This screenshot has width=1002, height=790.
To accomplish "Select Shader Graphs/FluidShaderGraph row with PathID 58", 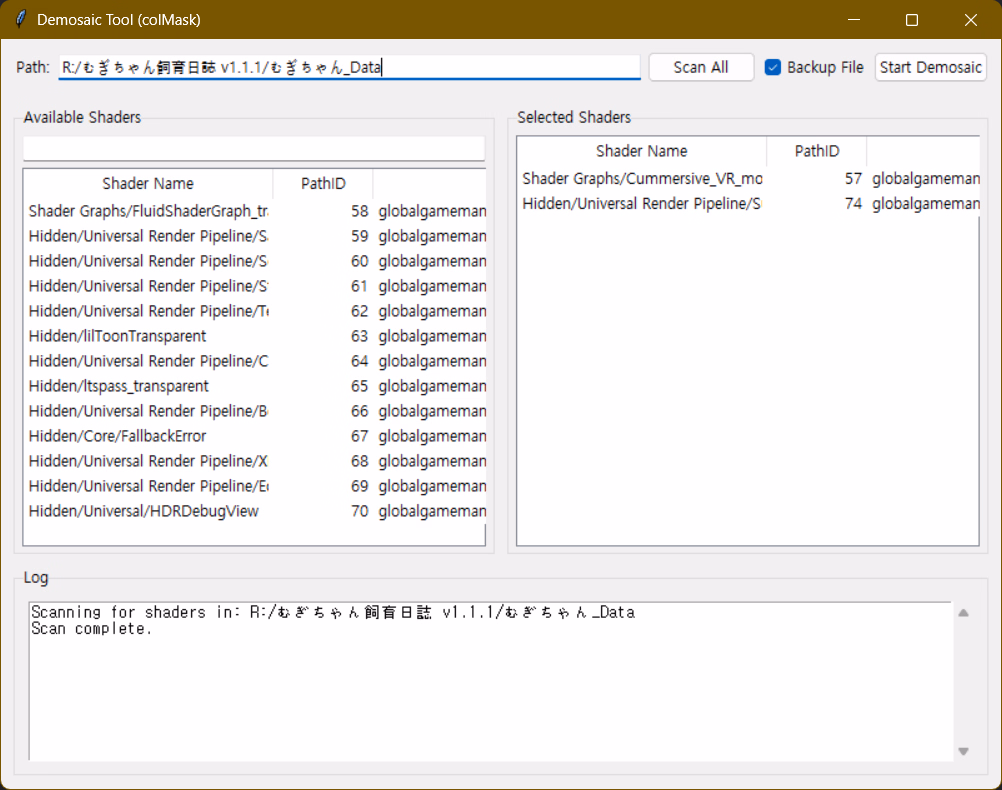I will (x=148, y=211).
